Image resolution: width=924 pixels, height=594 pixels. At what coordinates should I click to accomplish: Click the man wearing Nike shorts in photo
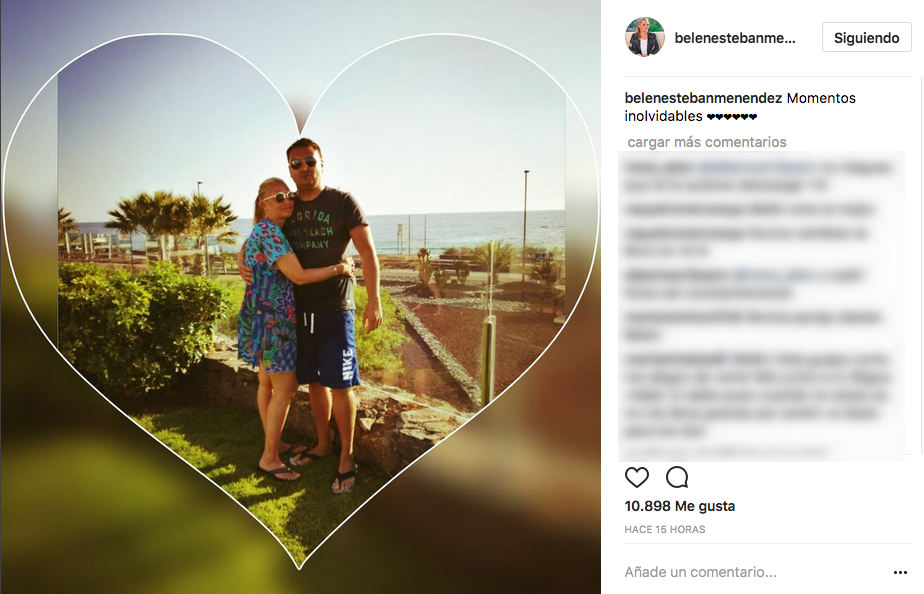(330, 306)
